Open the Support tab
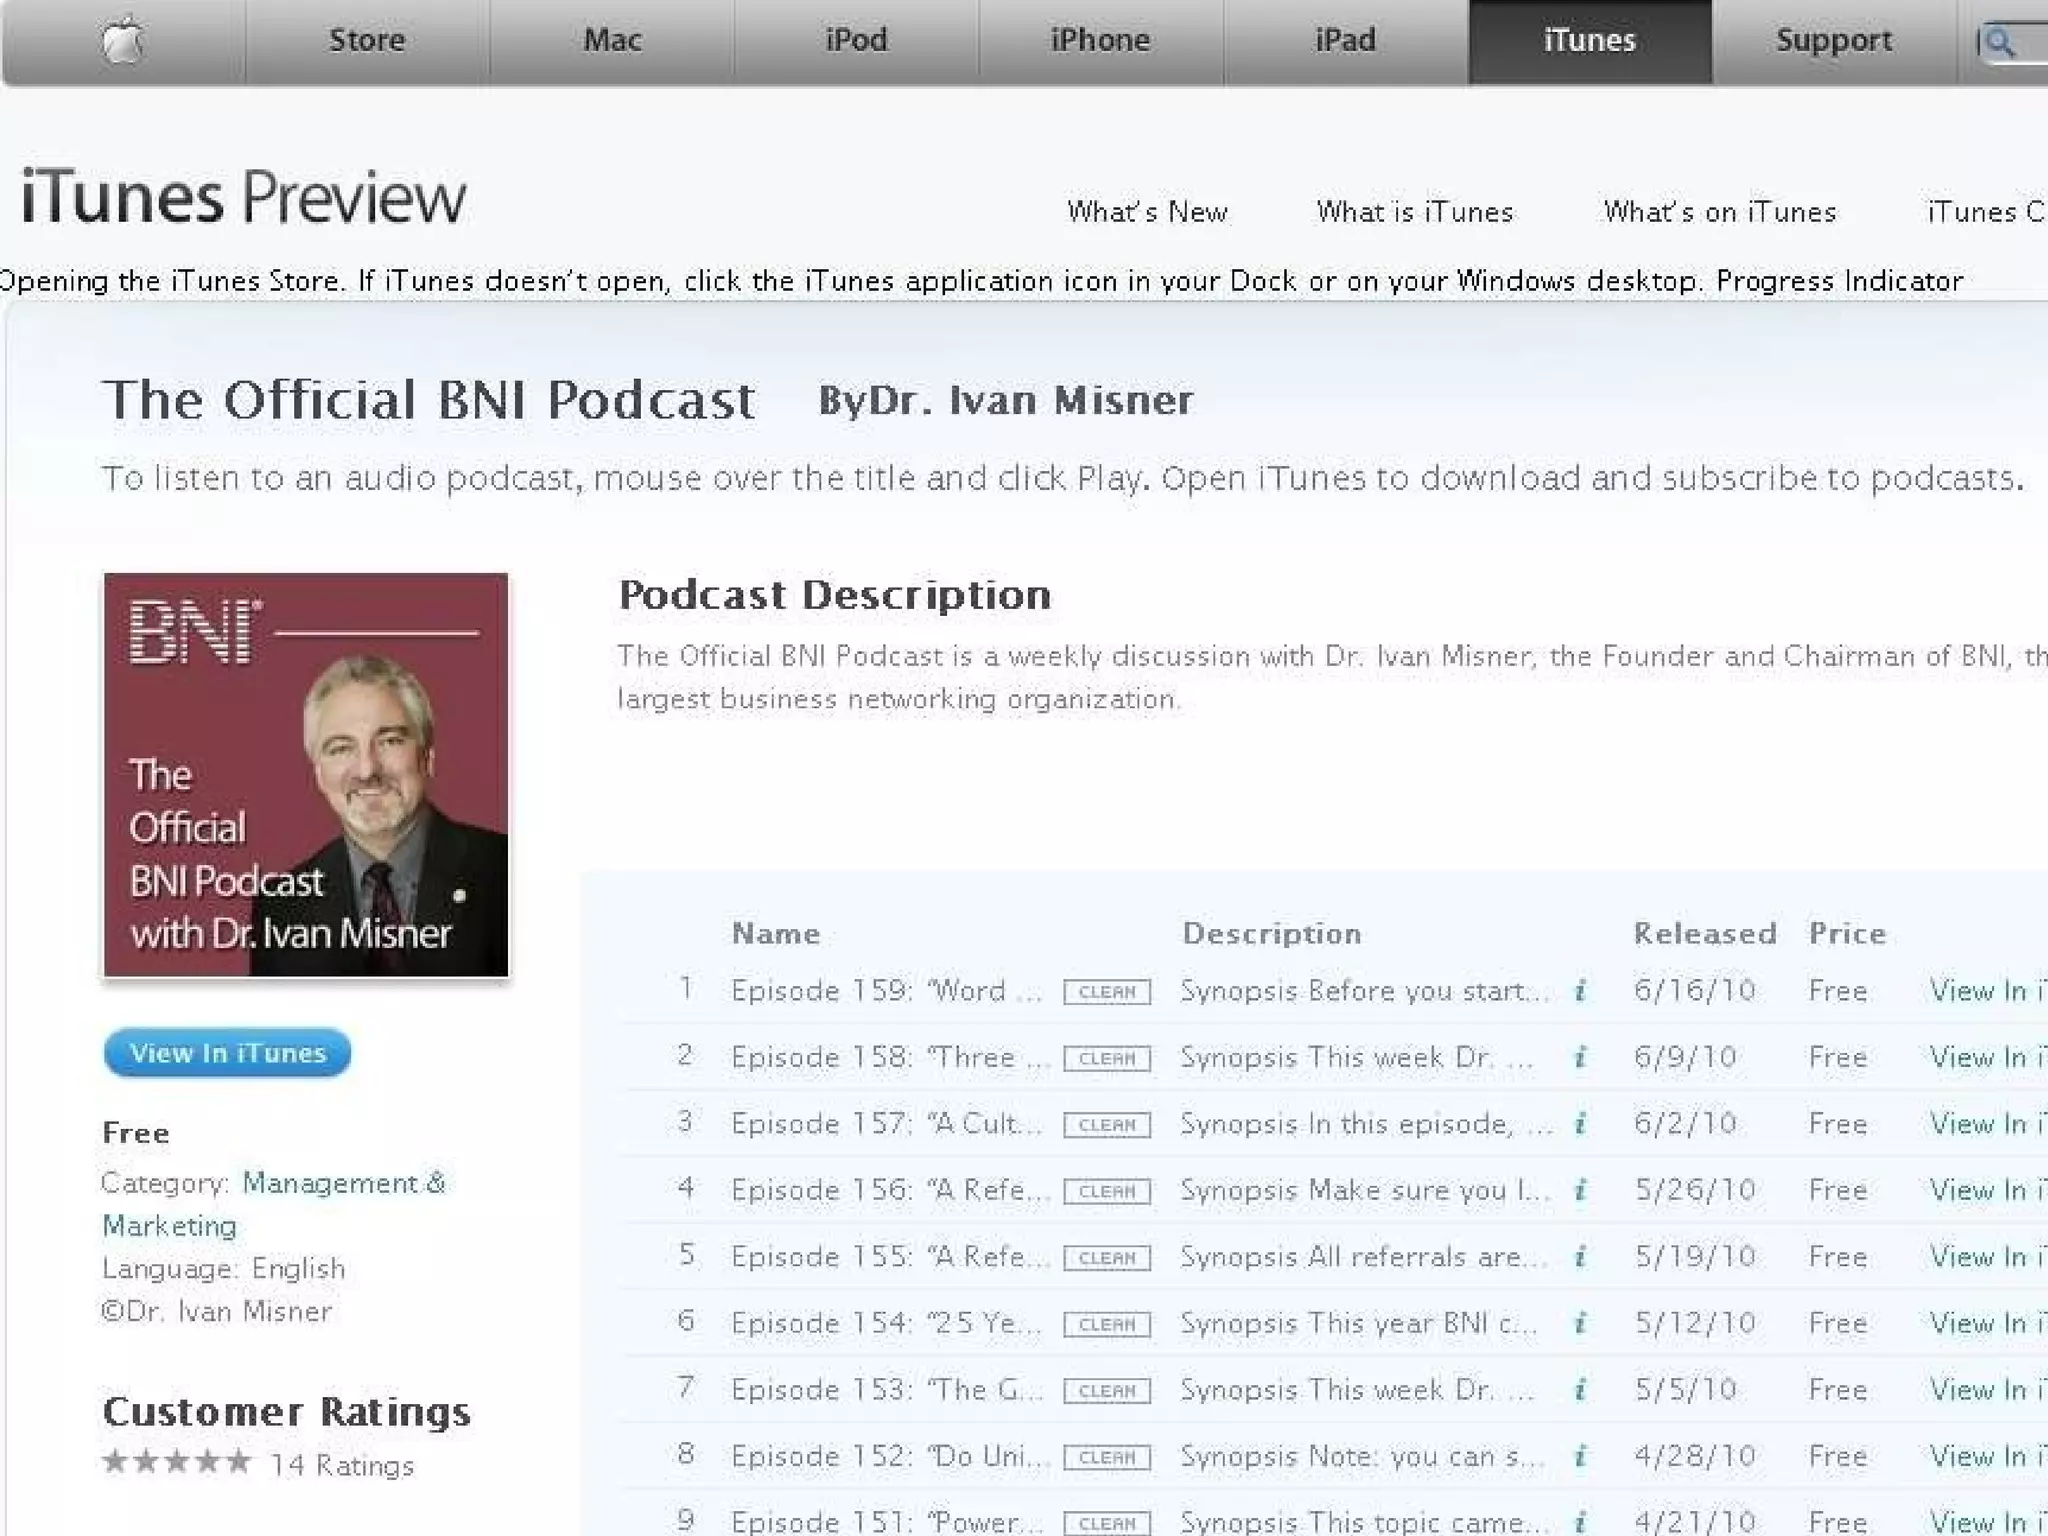 pyautogui.click(x=1834, y=41)
